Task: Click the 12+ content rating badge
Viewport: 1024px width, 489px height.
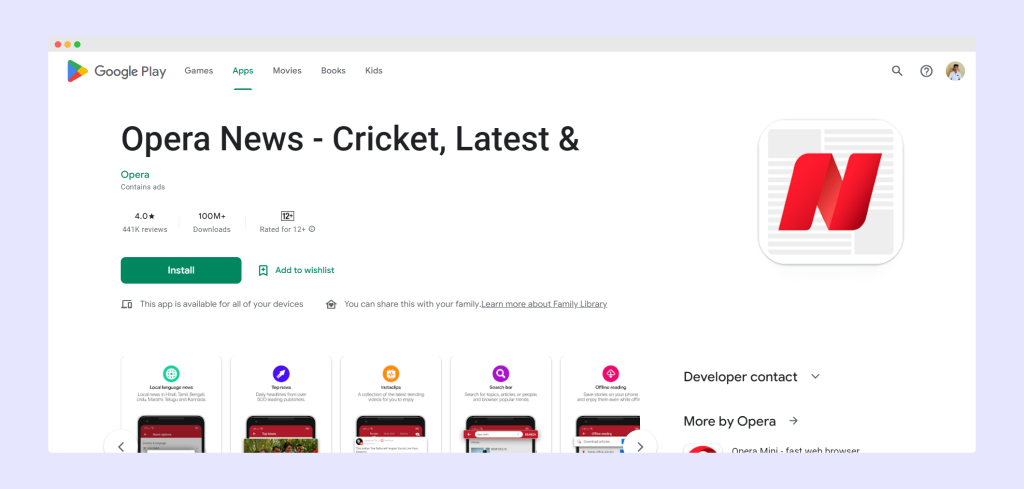Action: [287, 216]
